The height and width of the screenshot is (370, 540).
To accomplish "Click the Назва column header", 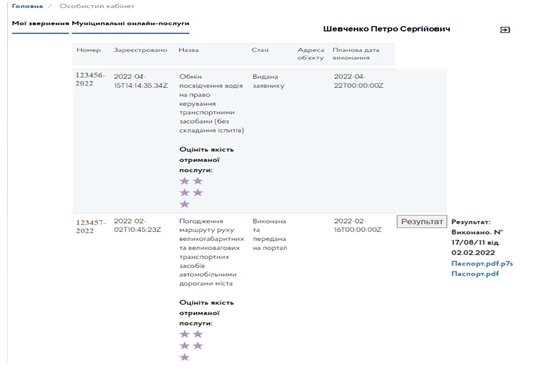I will 188,50.
